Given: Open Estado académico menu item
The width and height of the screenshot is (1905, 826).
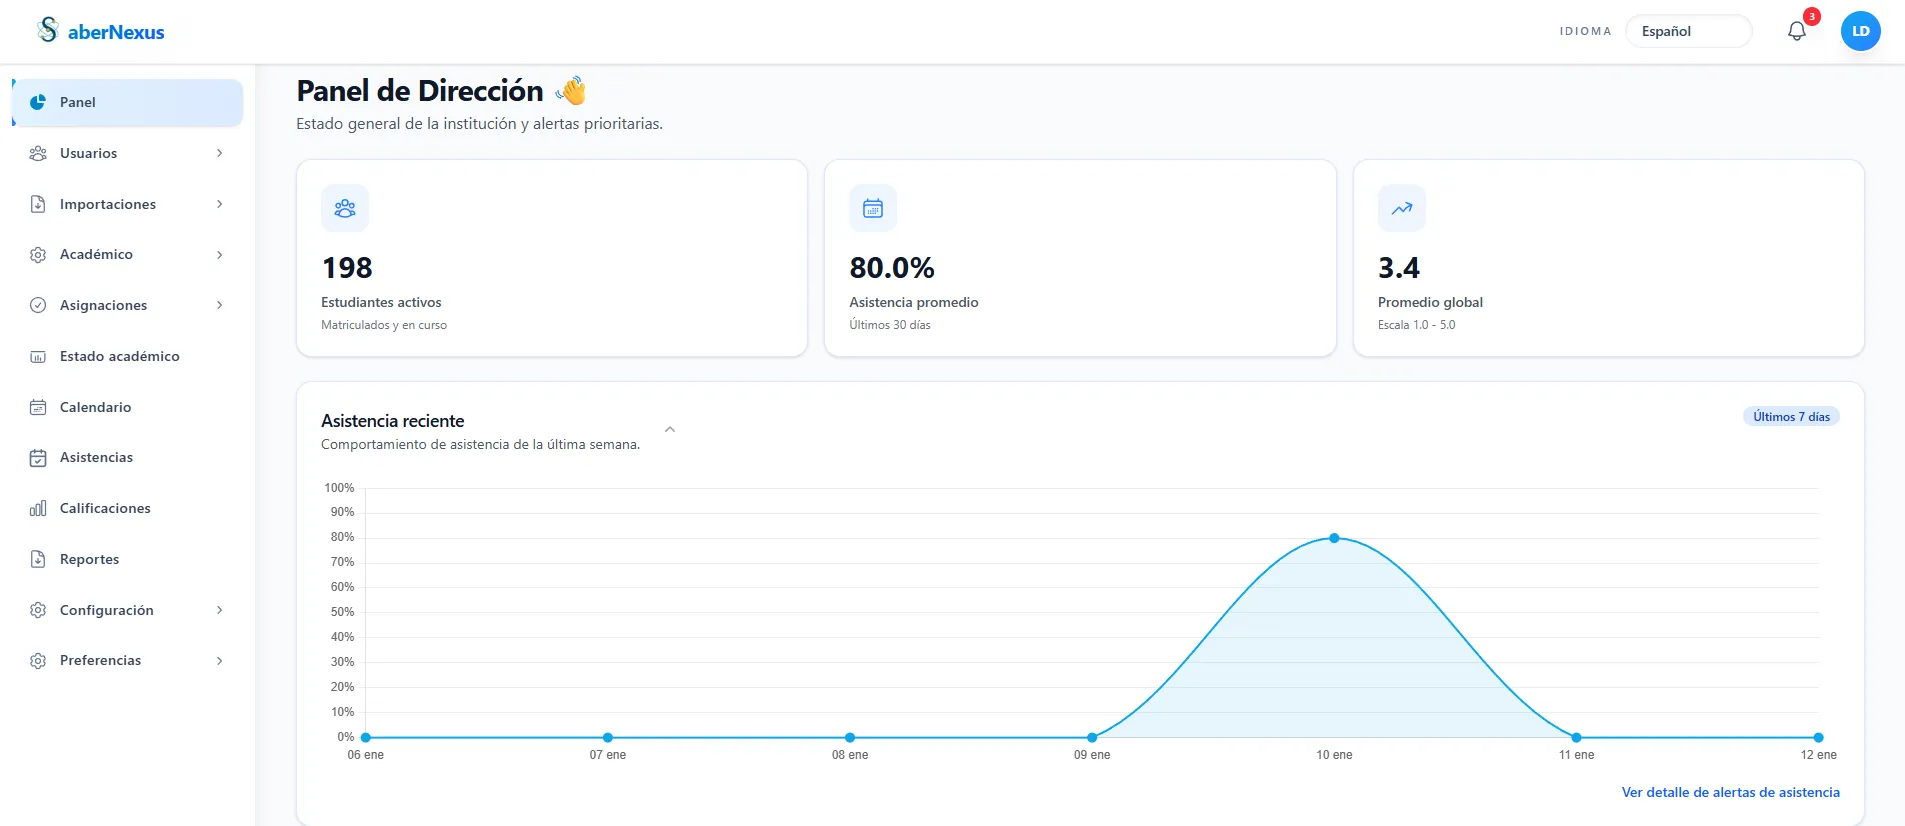Looking at the screenshot, I should pos(127,356).
